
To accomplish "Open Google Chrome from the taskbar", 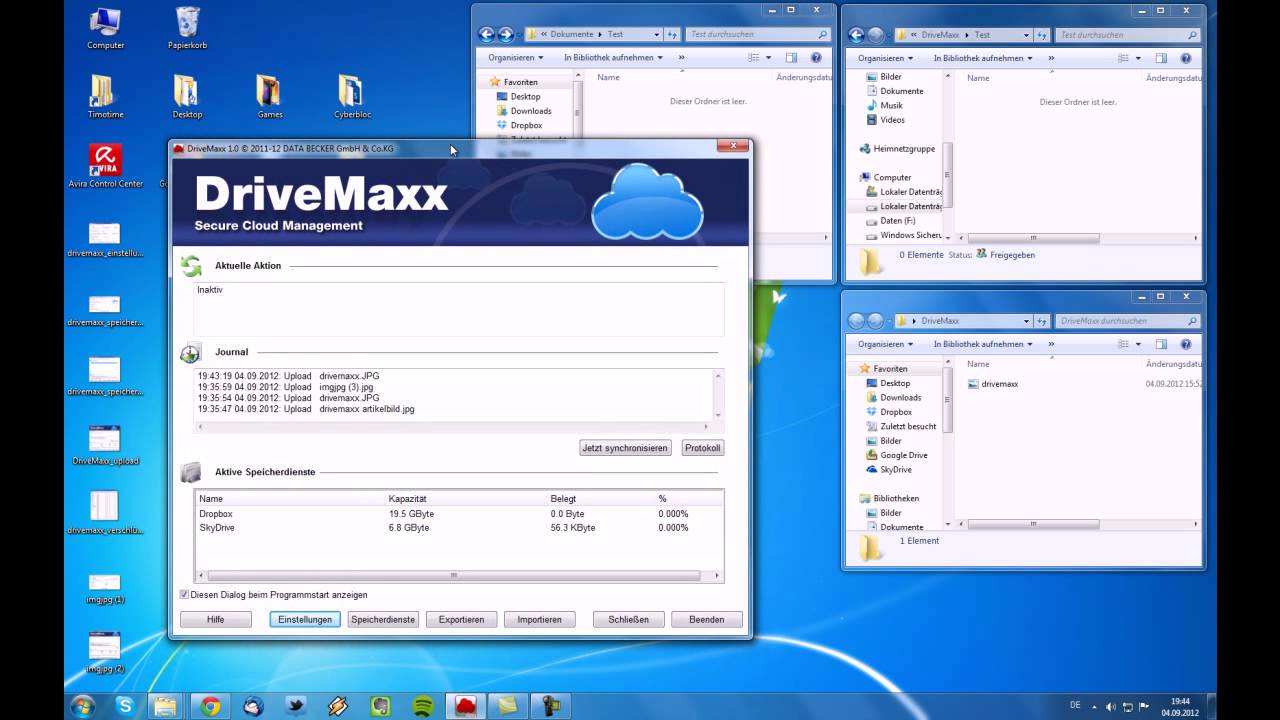I will point(210,706).
